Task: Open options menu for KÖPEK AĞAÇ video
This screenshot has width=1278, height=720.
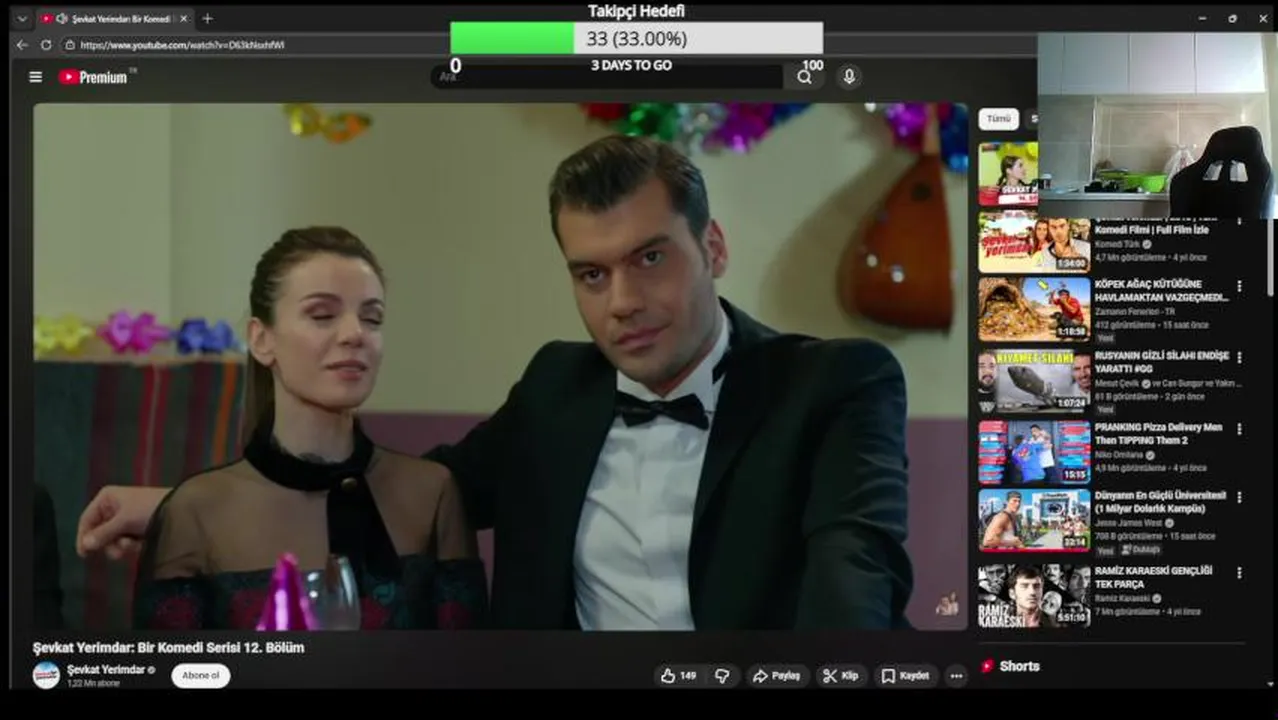Action: pyautogui.click(x=1239, y=286)
